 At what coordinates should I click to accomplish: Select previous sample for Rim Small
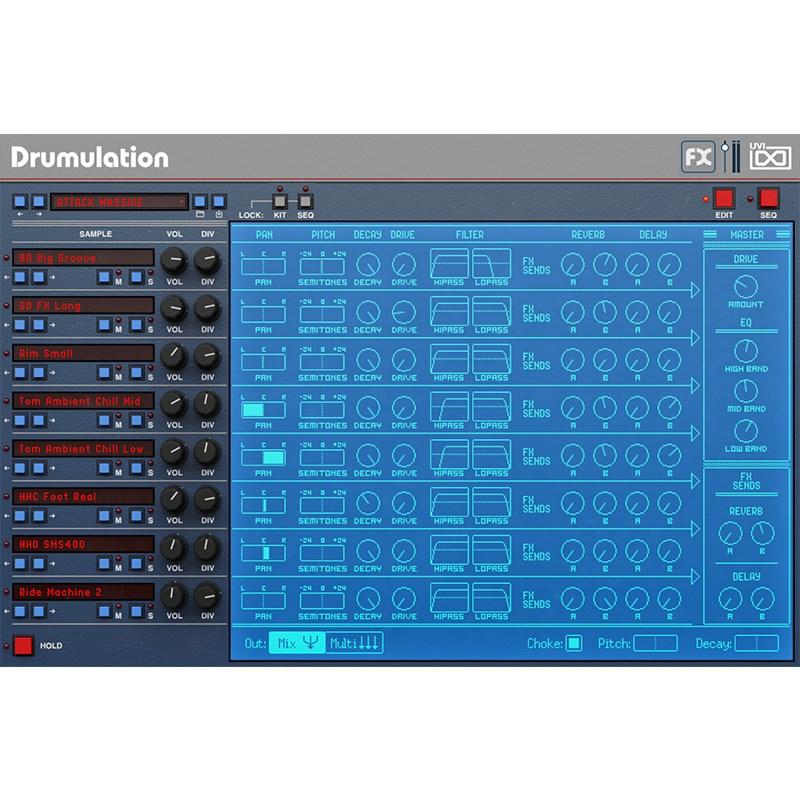[x=21, y=372]
